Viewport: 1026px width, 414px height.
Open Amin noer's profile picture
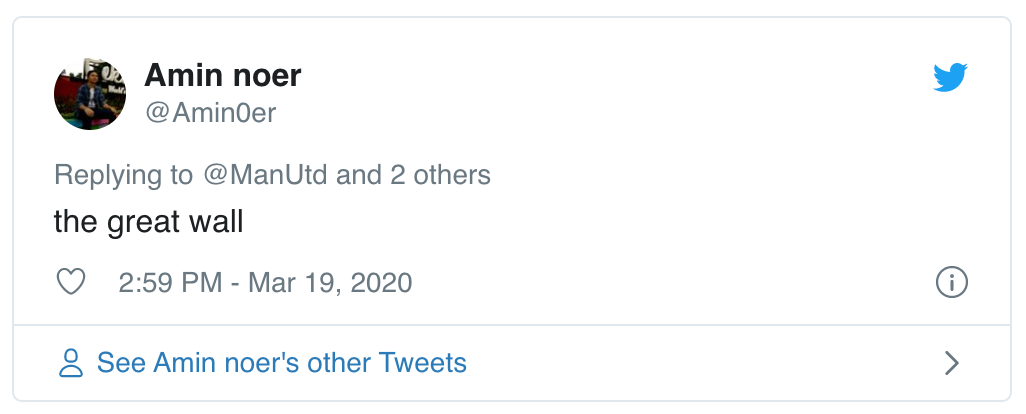pos(89,93)
